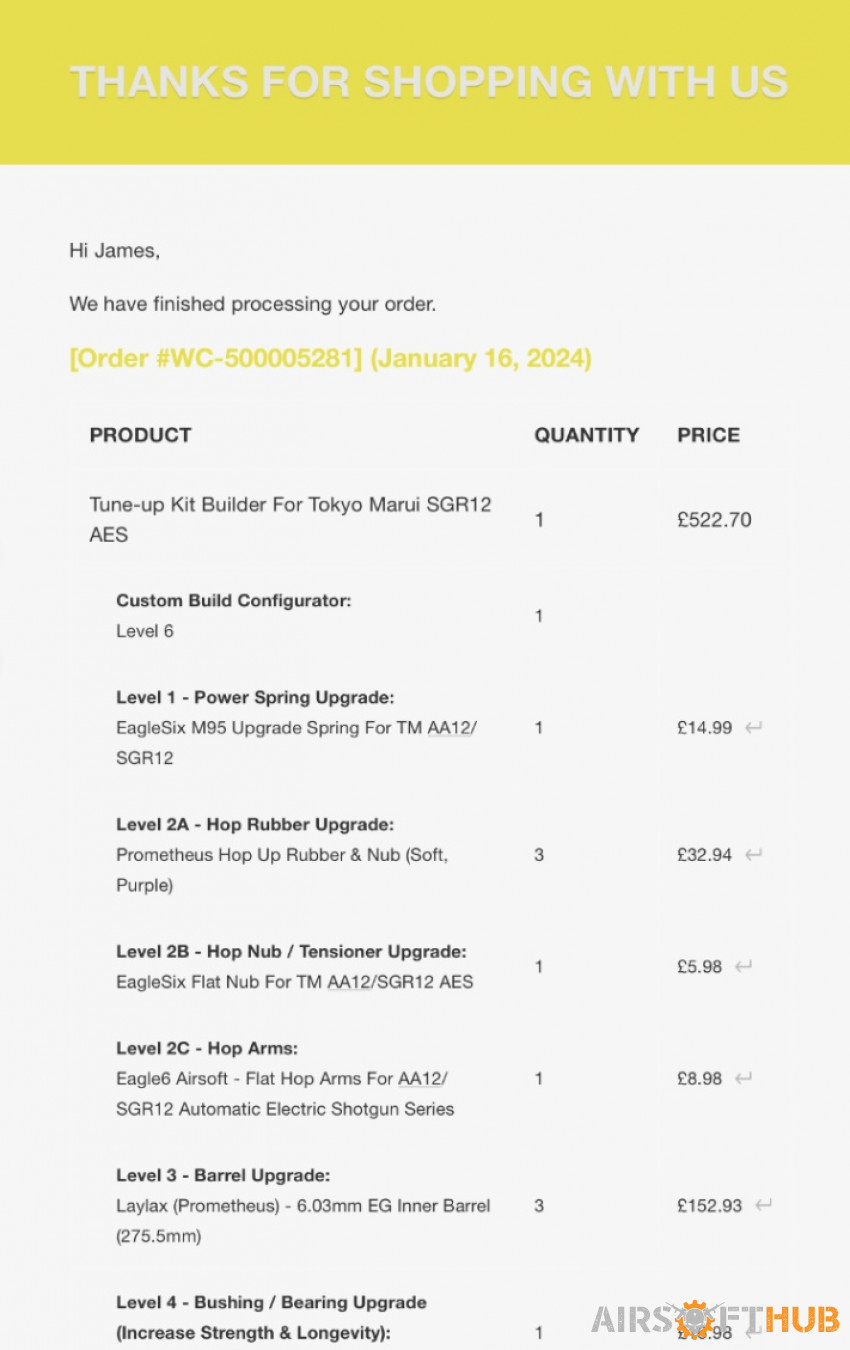Select the QUANTITY column header

tap(586, 435)
